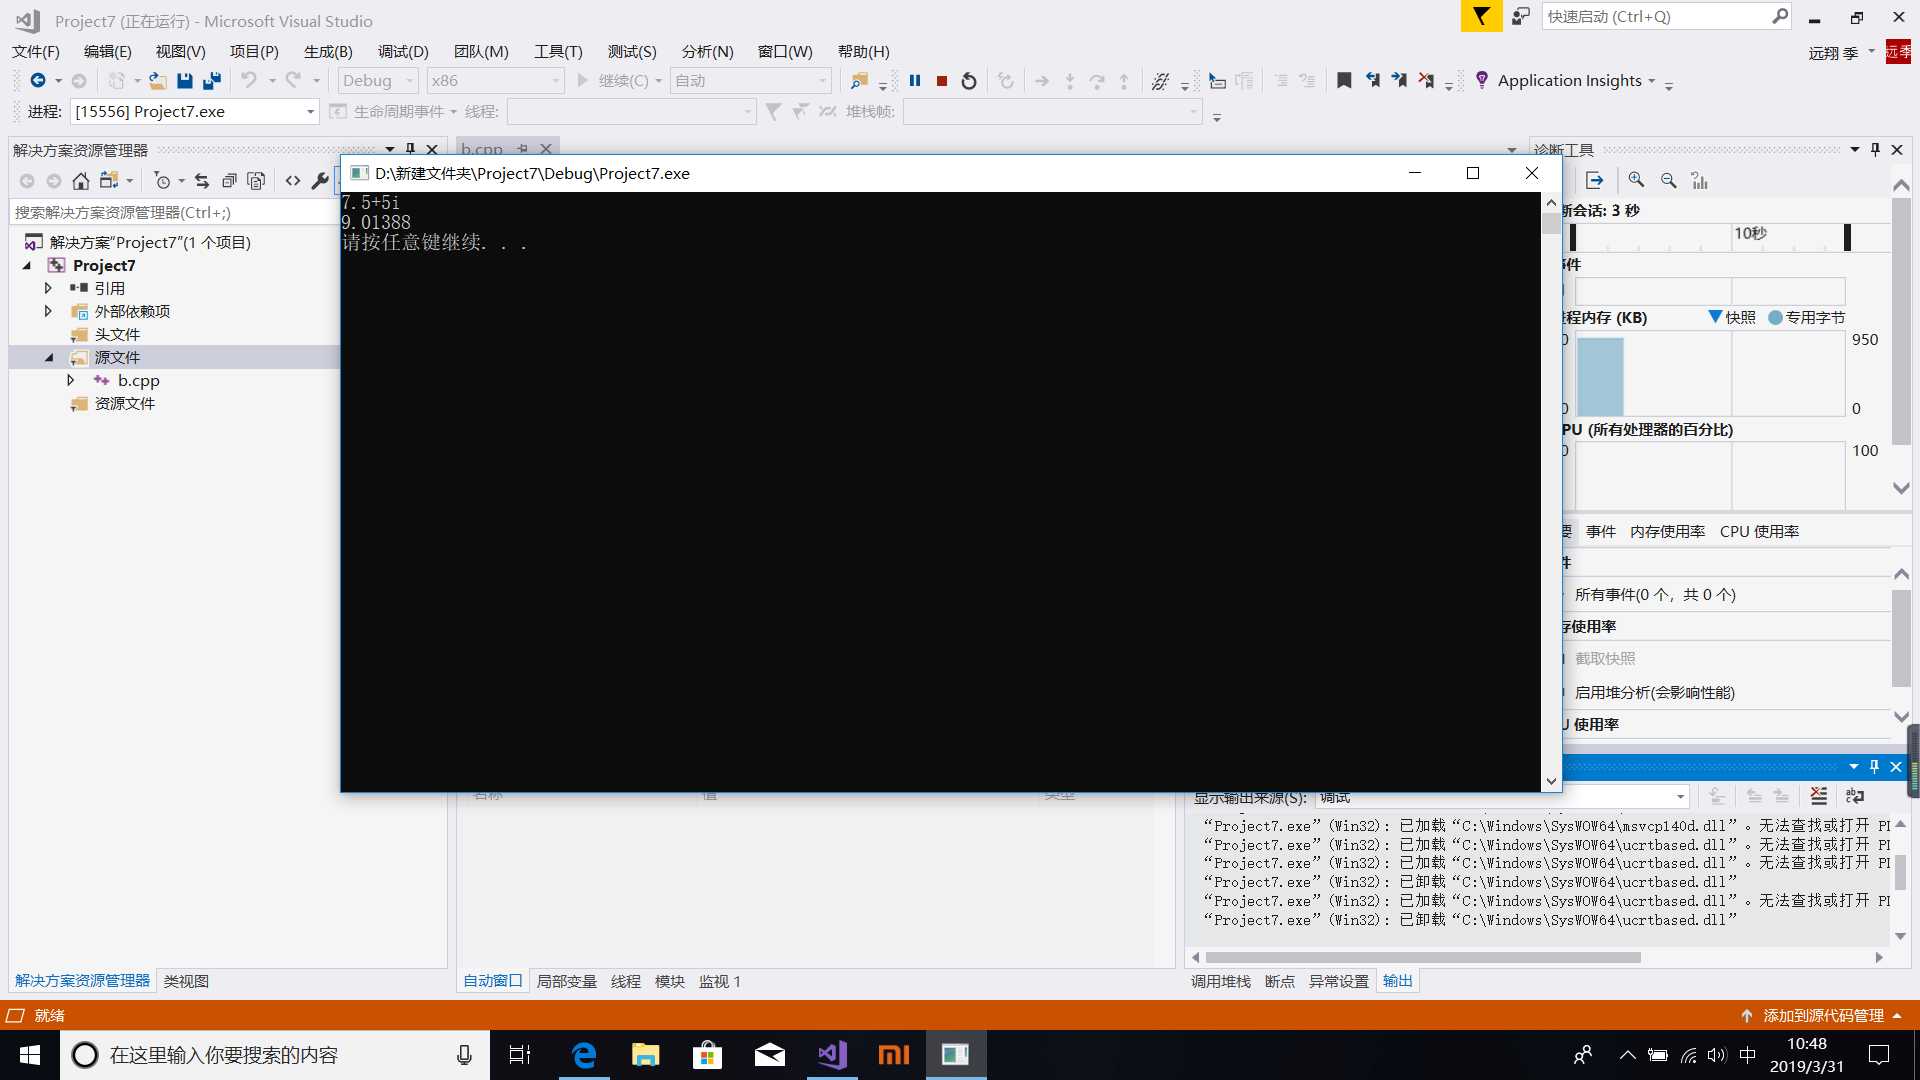1920x1080 pixels.
Task: Clear all text in Output window
Action: tap(1819, 796)
